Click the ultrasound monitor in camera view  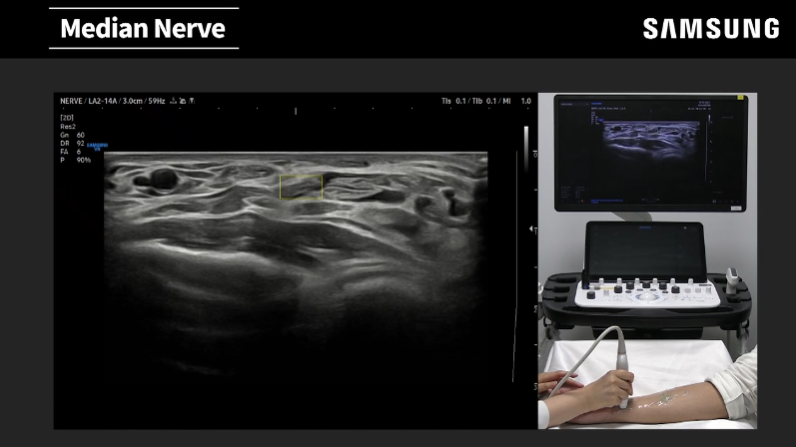click(x=650, y=152)
